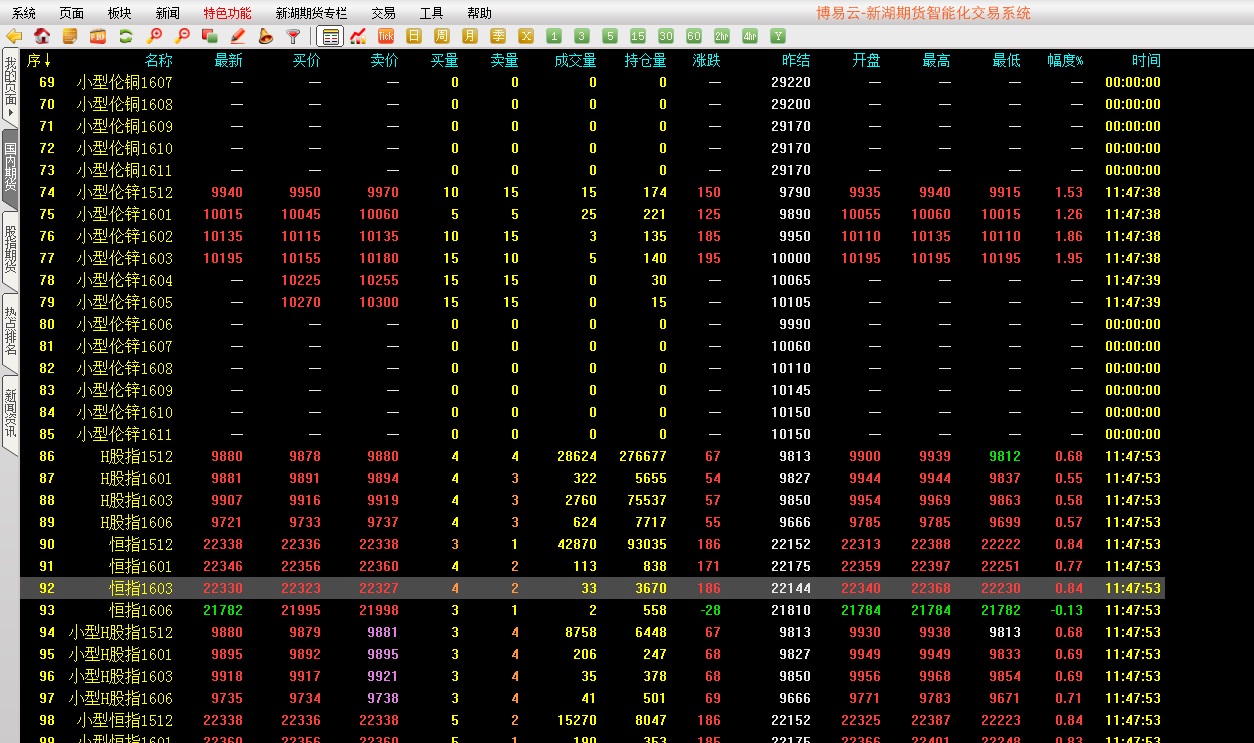Open the Tick chart view

pos(386,37)
